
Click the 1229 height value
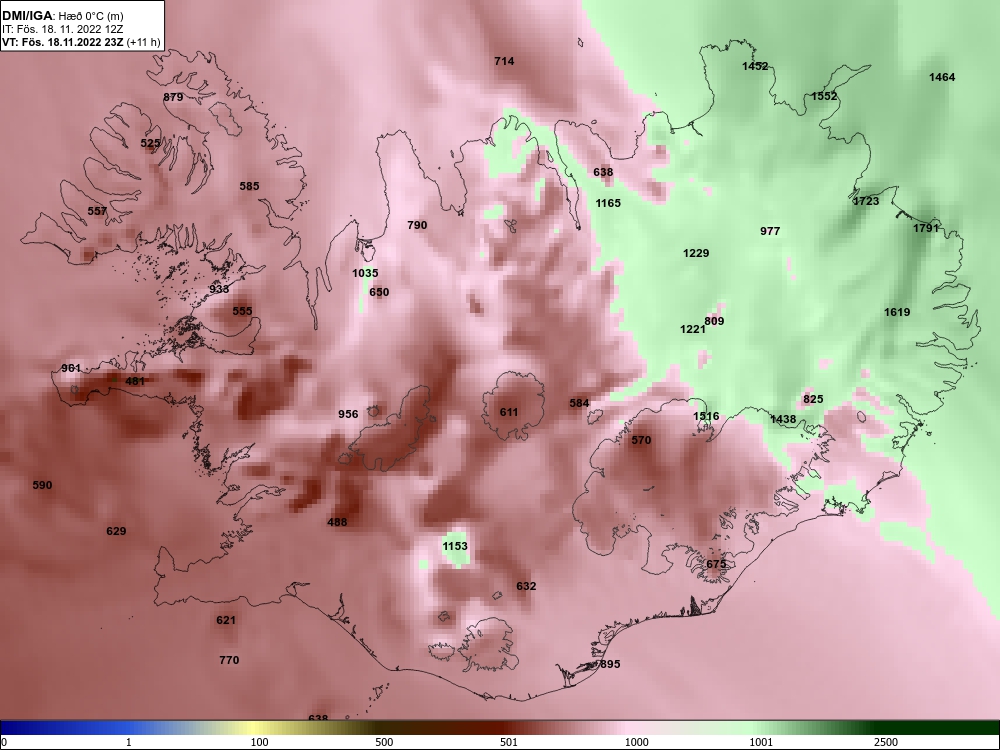(696, 253)
